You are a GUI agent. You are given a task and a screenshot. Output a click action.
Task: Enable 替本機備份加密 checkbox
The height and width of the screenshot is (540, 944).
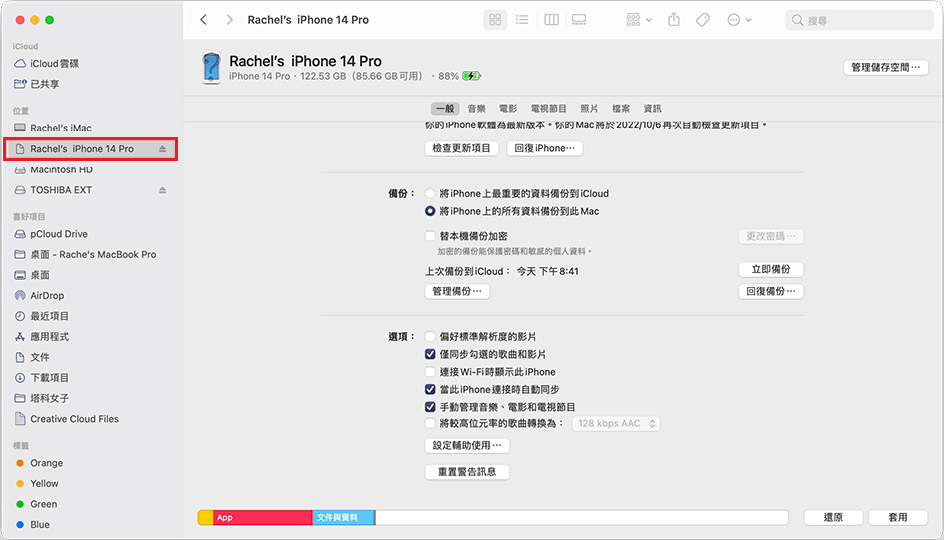coord(430,236)
